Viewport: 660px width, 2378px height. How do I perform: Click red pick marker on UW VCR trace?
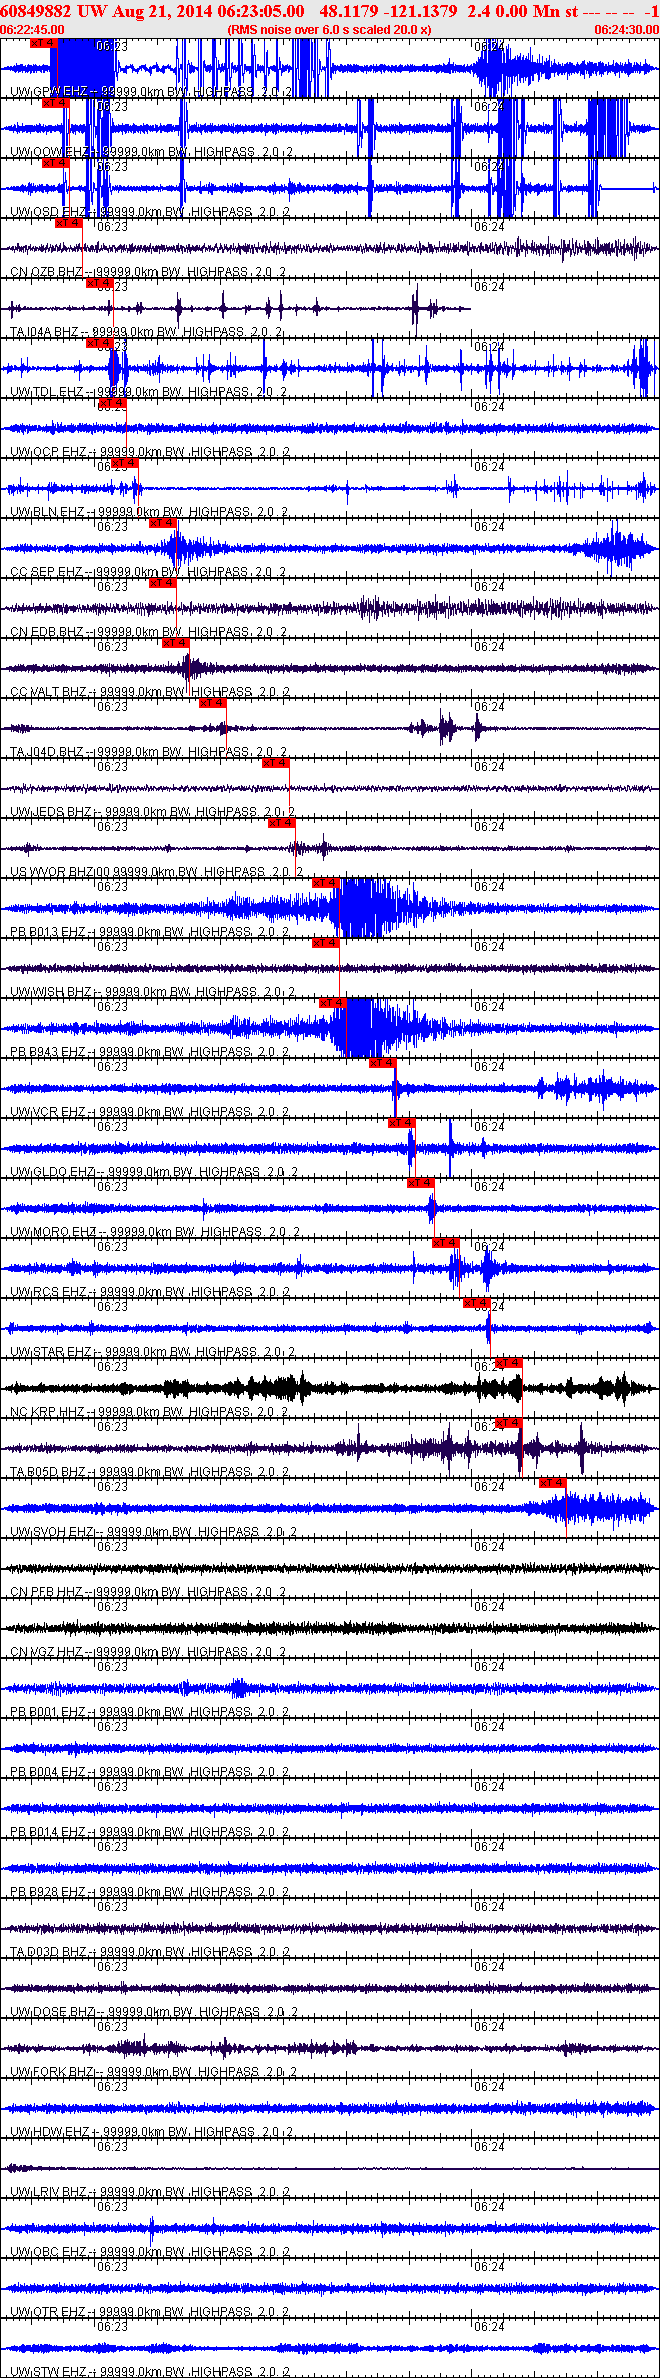pyautogui.click(x=382, y=1063)
